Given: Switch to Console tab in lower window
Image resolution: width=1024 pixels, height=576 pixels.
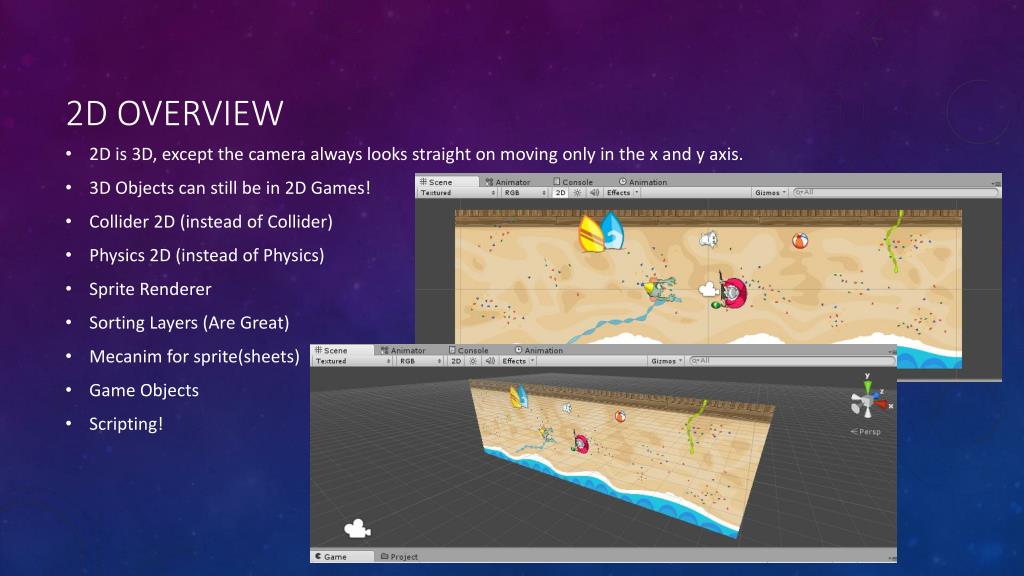Looking at the screenshot, I should 468,351.
